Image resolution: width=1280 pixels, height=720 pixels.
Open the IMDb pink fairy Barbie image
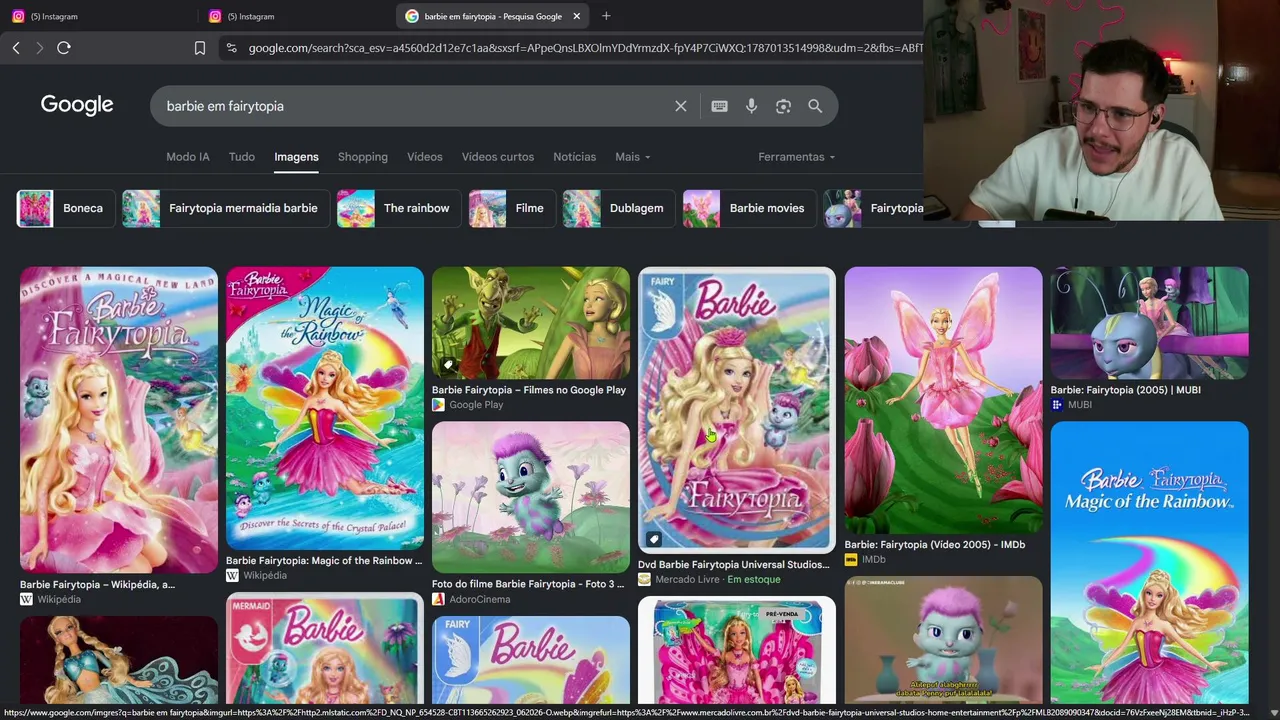pyautogui.click(x=943, y=400)
